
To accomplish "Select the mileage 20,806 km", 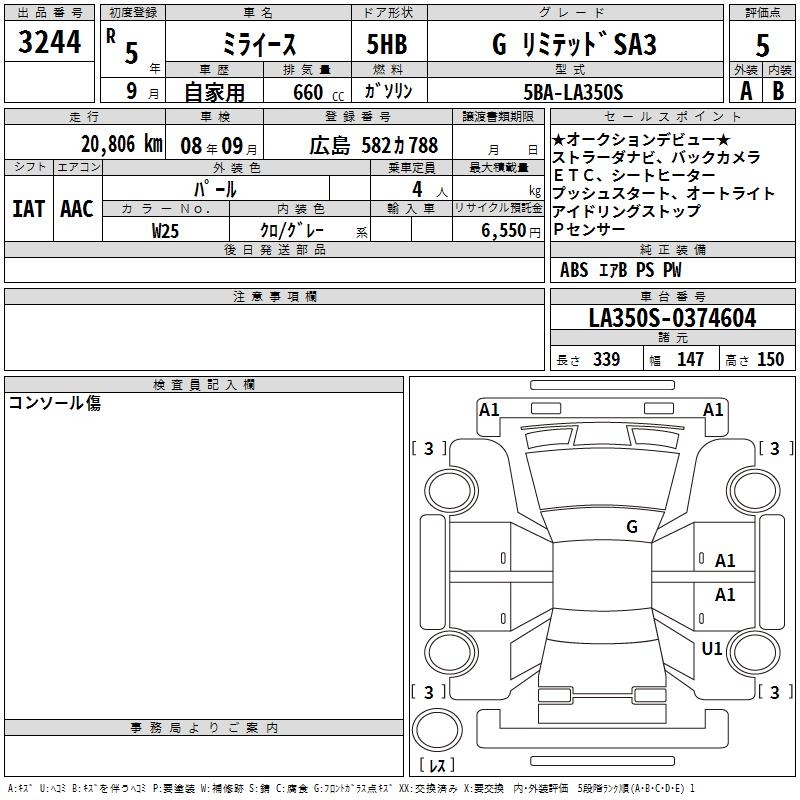I will coord(122,144).
